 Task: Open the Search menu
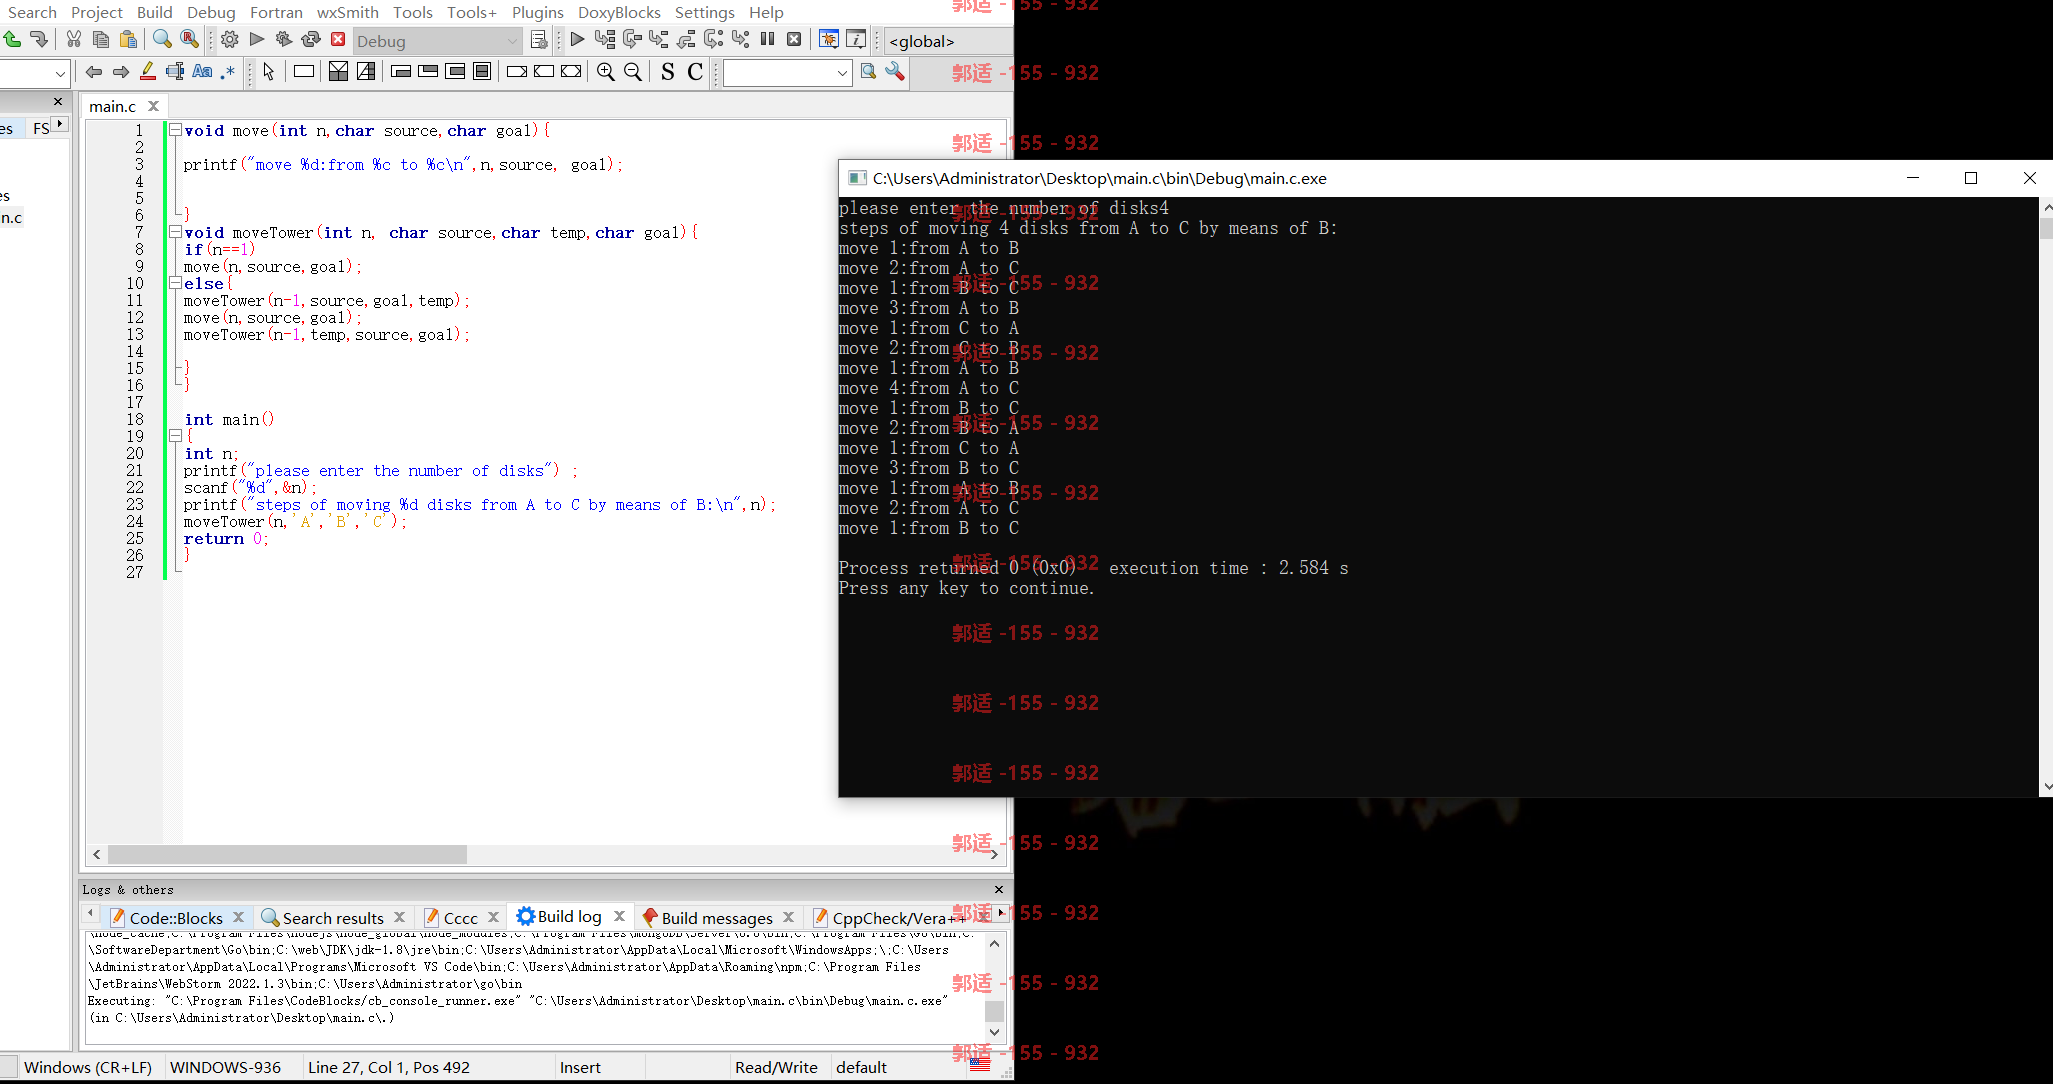pos(32,12)
